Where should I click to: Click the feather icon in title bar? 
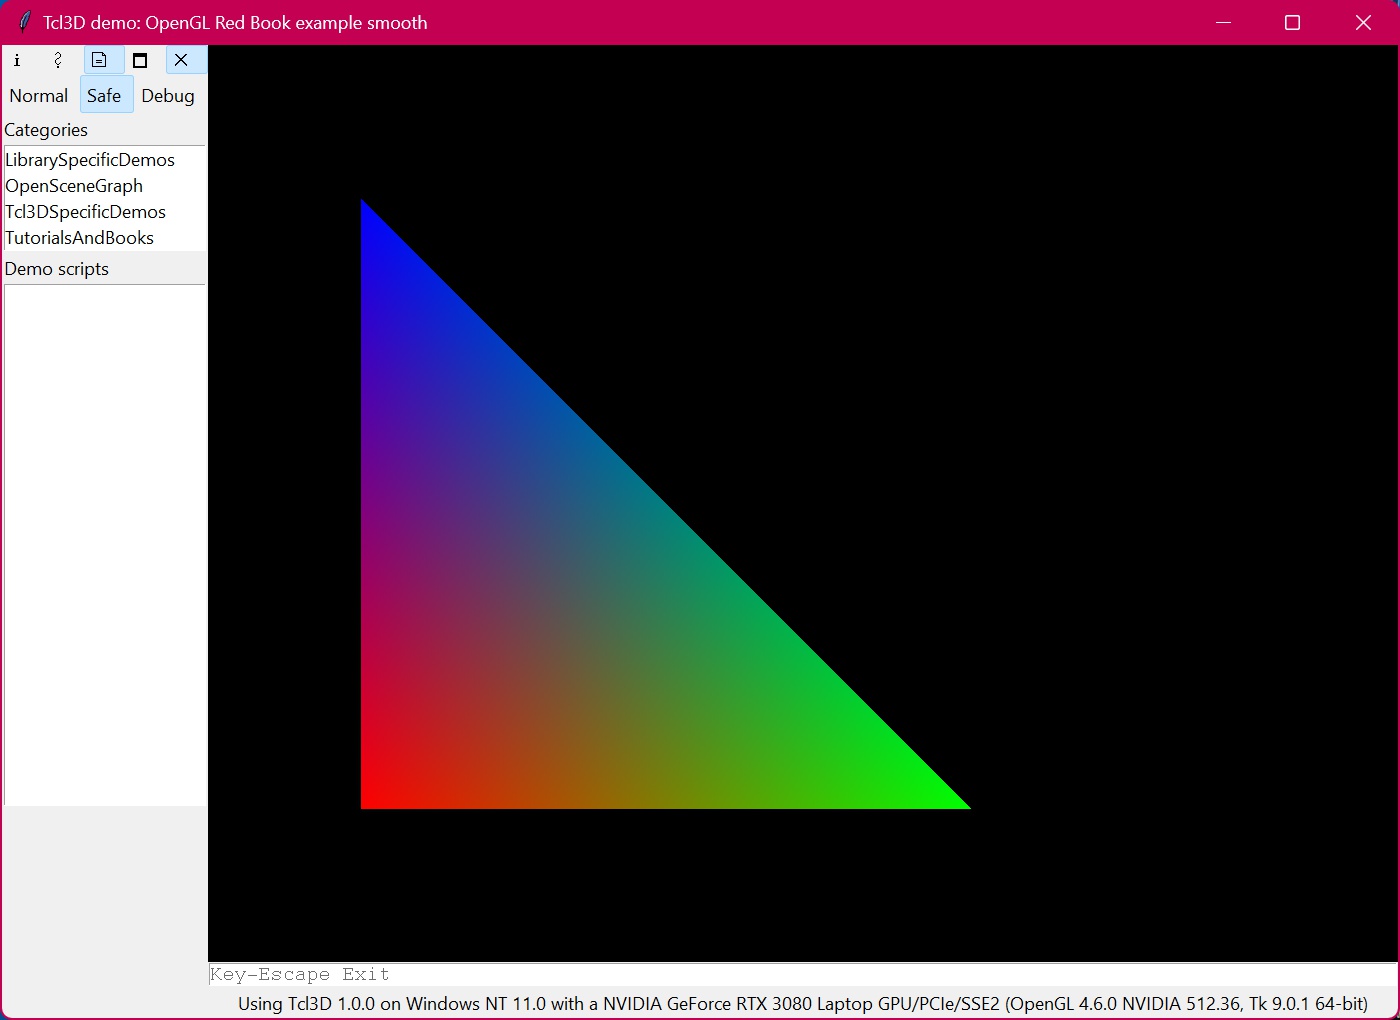tap(24, 22)
